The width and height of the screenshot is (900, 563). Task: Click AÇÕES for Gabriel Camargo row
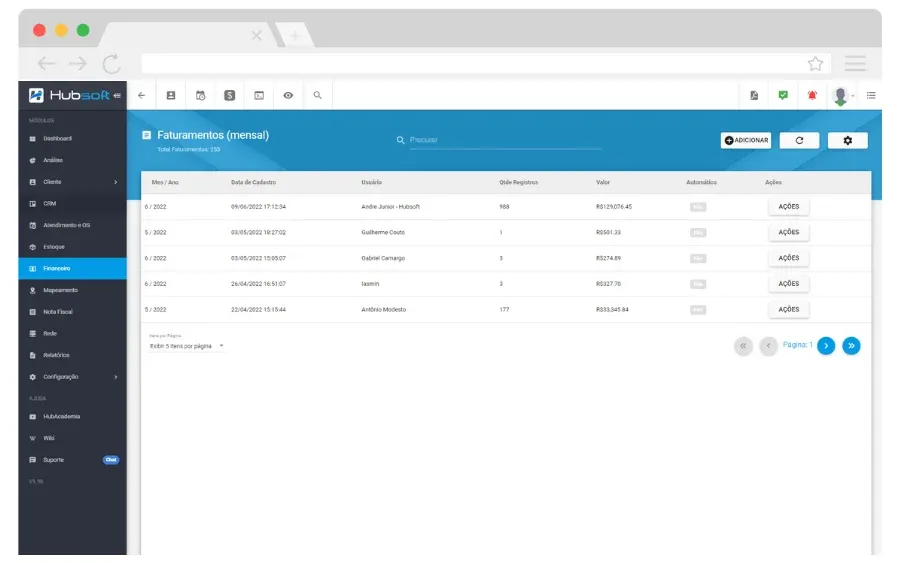pos(789,258)
